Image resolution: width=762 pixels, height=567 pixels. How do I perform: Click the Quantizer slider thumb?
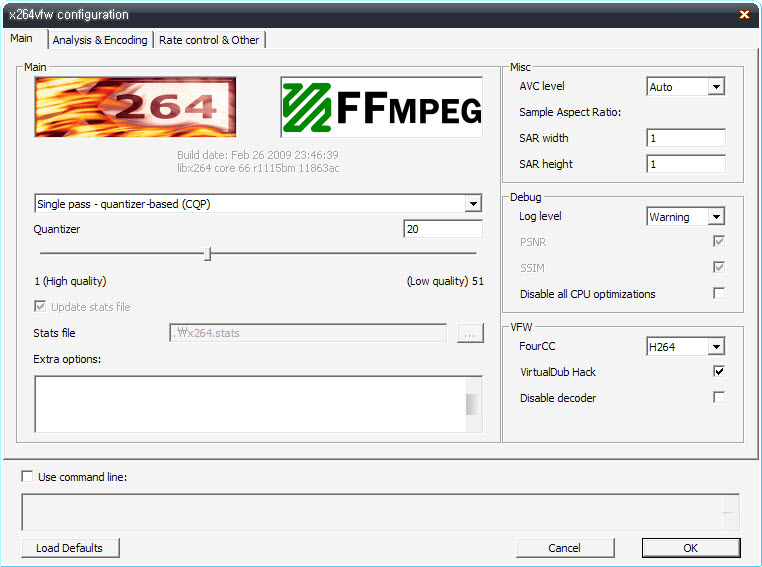[x=208, y=254]
